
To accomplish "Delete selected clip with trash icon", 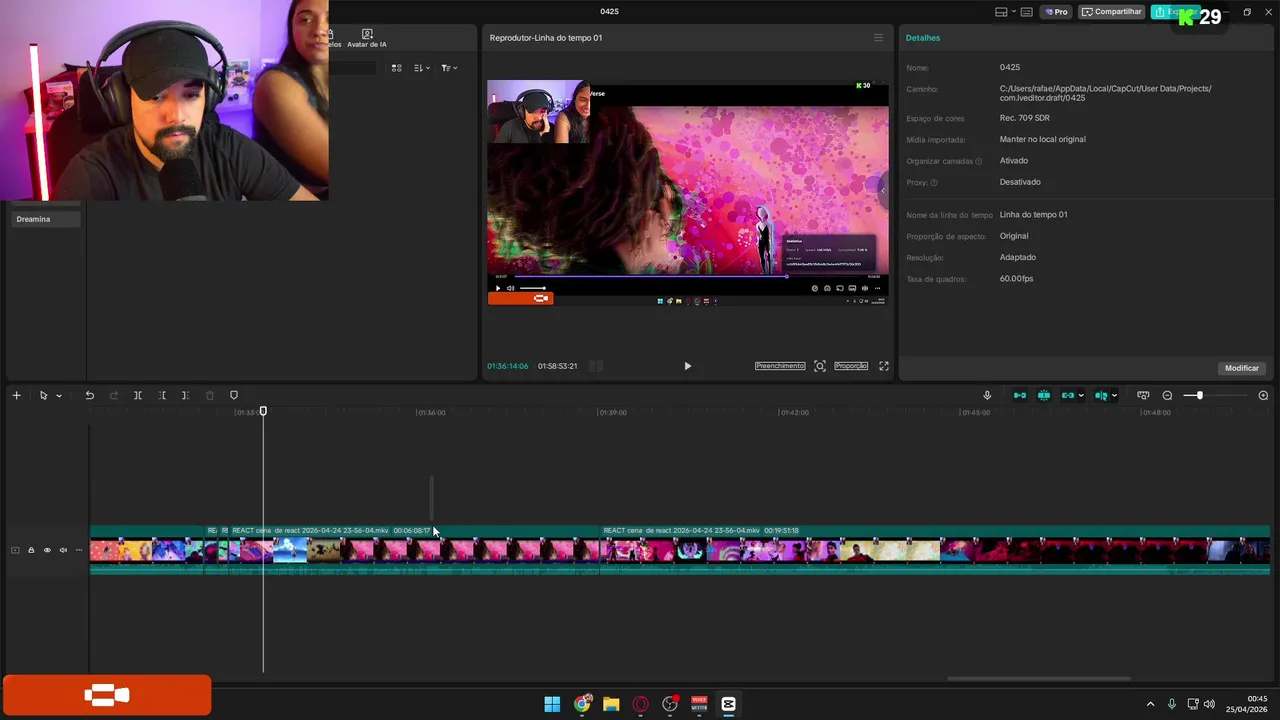I will coord(209,396).
